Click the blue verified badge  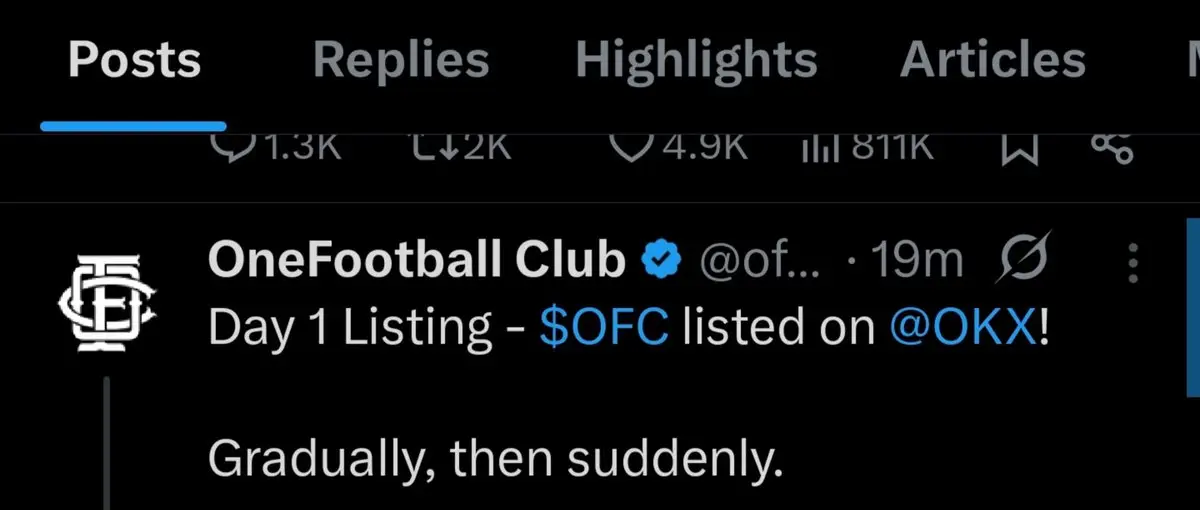(x=661, y=261)
